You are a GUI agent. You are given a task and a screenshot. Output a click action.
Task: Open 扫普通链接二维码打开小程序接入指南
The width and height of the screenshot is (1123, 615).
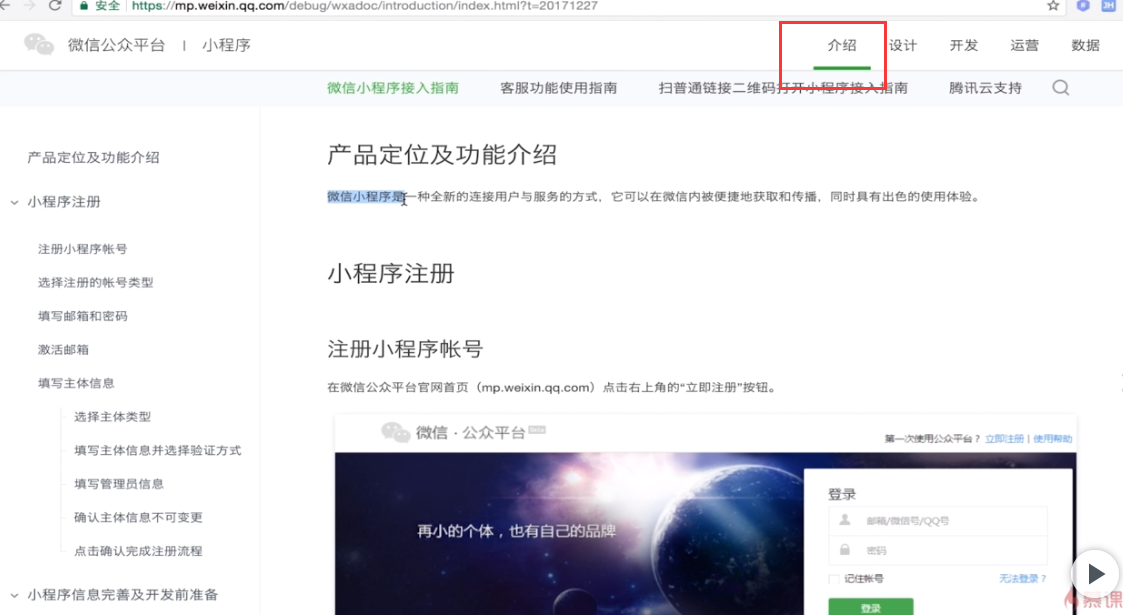783,88
